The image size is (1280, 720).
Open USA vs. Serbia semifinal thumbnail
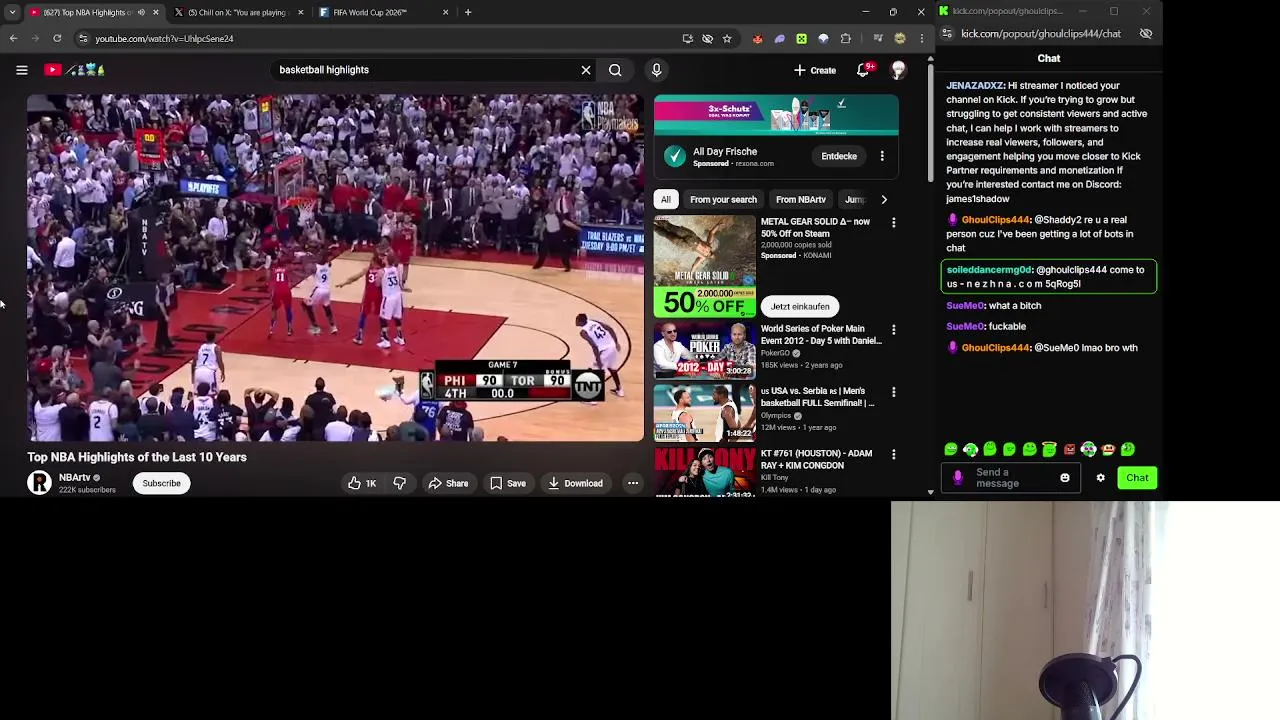pyautogui.click(x=705, y=413)
